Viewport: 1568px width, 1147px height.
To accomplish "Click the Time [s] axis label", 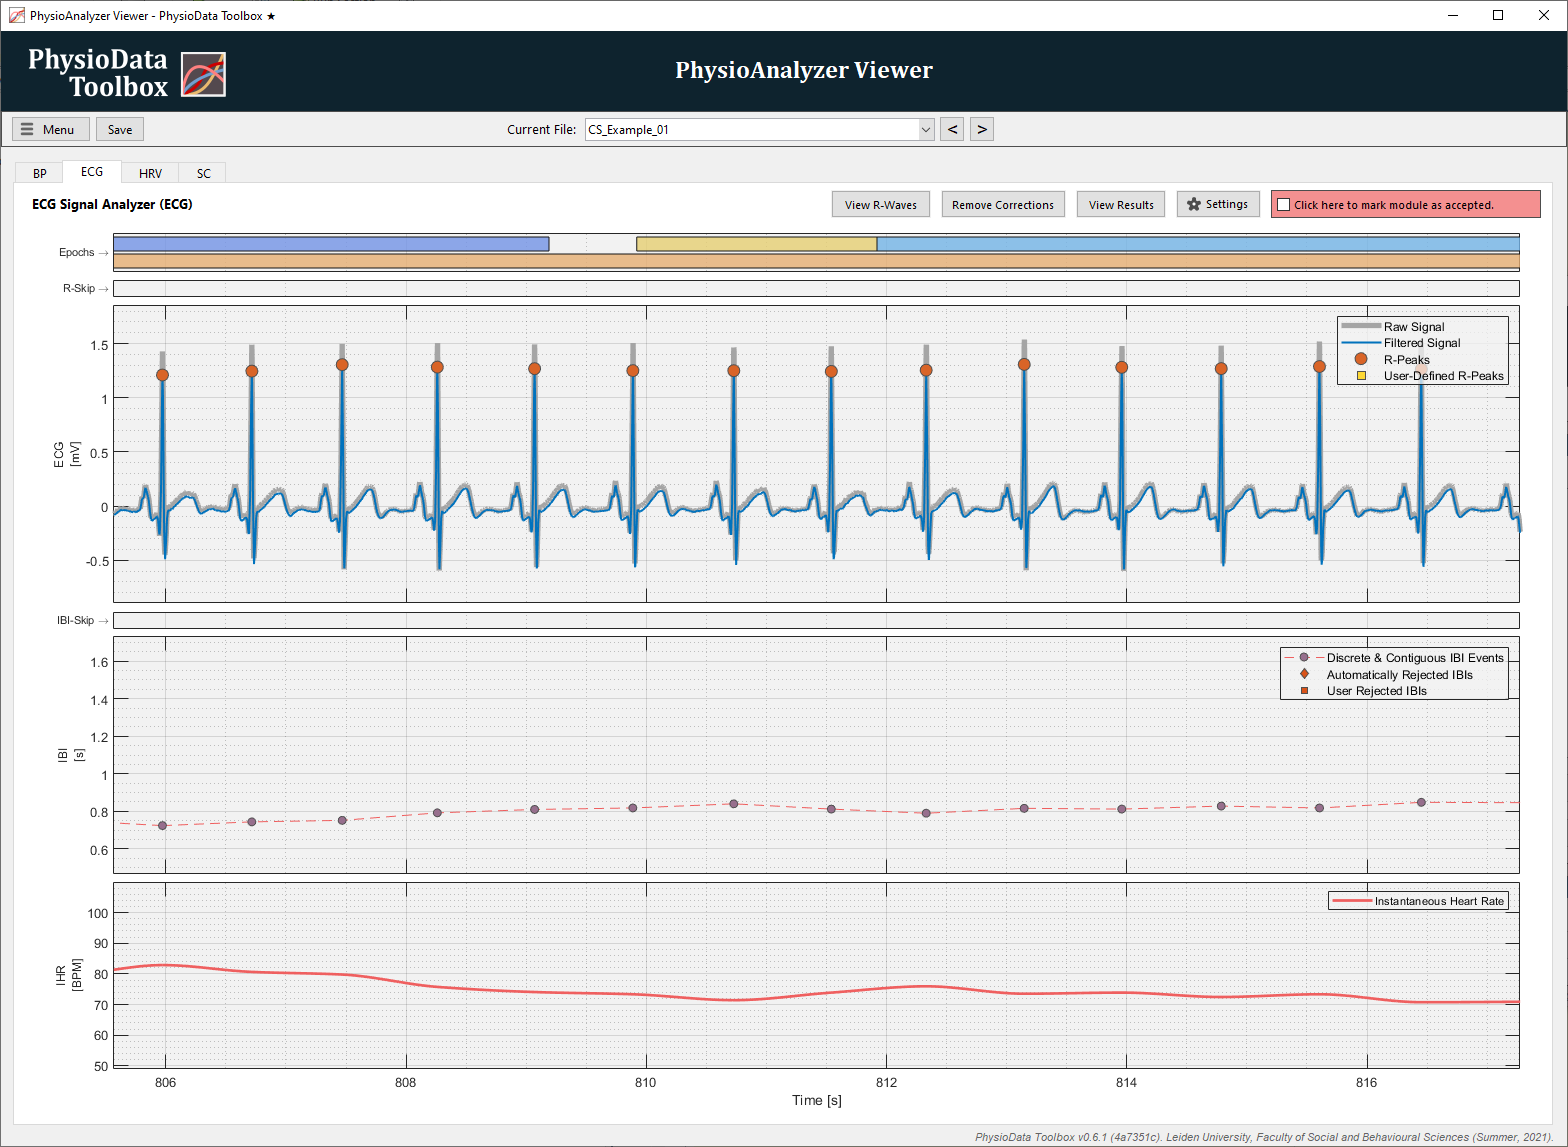I will pyautogui.click(x=817, y=1100).
